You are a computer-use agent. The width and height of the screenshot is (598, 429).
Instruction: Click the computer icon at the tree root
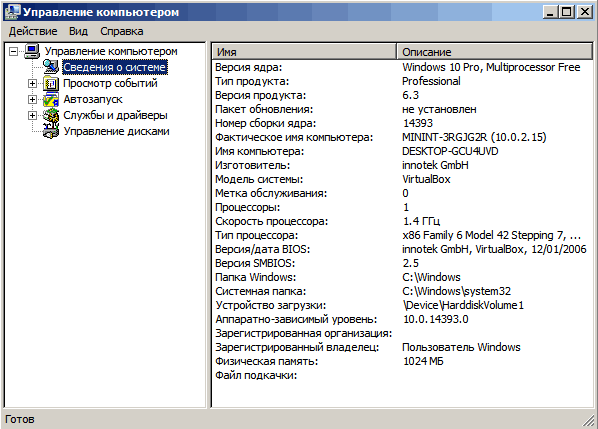(x=32, y=51)
